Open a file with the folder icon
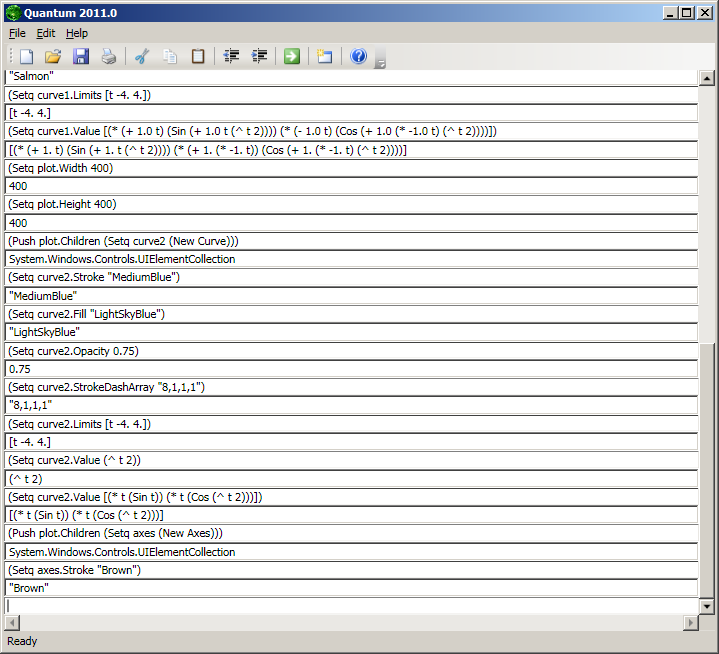 click(53, 56)
